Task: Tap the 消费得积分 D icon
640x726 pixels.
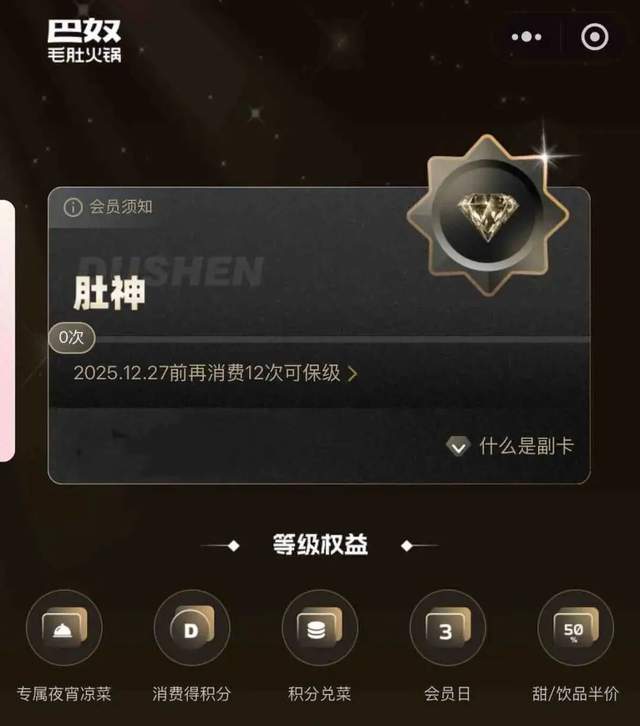Action: pos(192,627)
